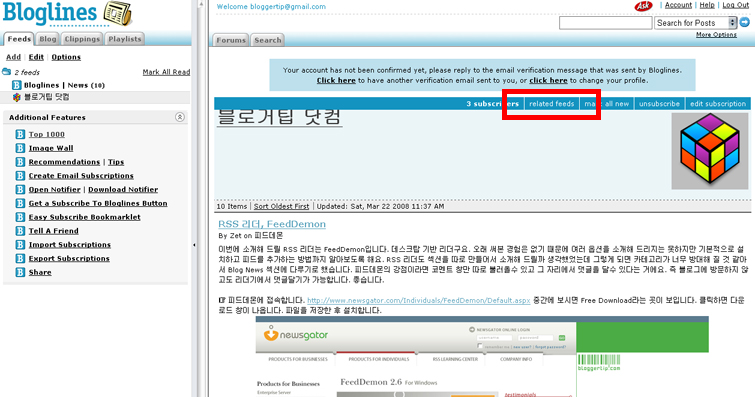Open the Playlists tab
This screenshot has height=397, width=755.
click(x=125, y=39)
